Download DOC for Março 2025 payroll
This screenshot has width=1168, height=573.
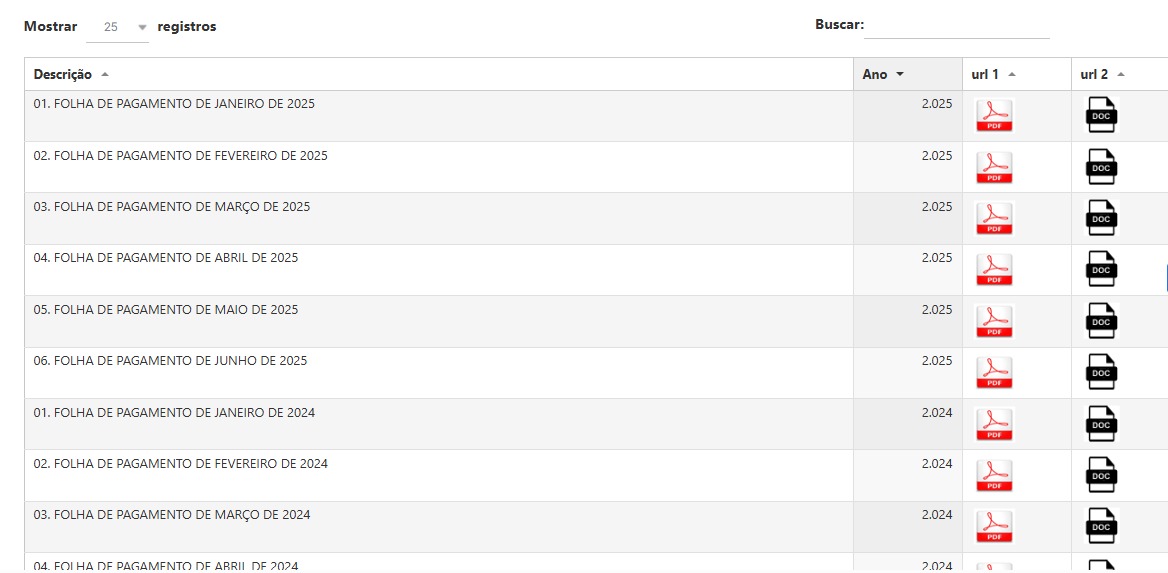click(x=1101, y=218)
